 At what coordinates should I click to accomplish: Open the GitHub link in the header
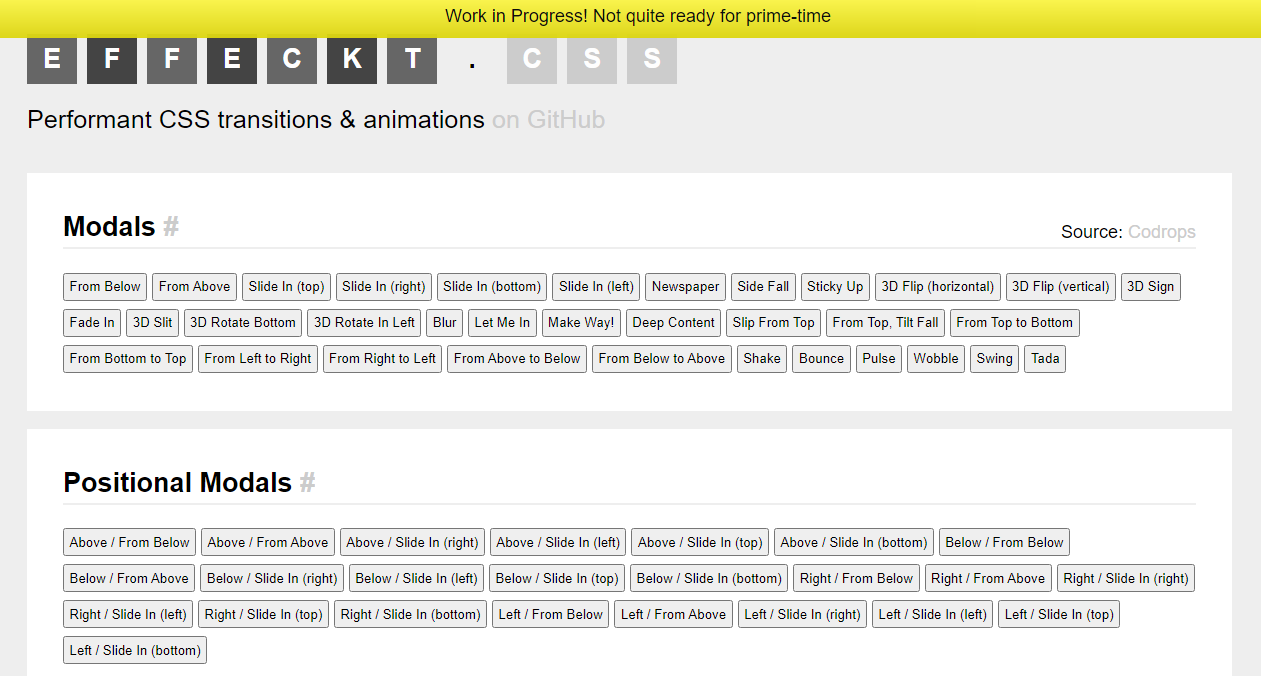(x=548, y=120)
